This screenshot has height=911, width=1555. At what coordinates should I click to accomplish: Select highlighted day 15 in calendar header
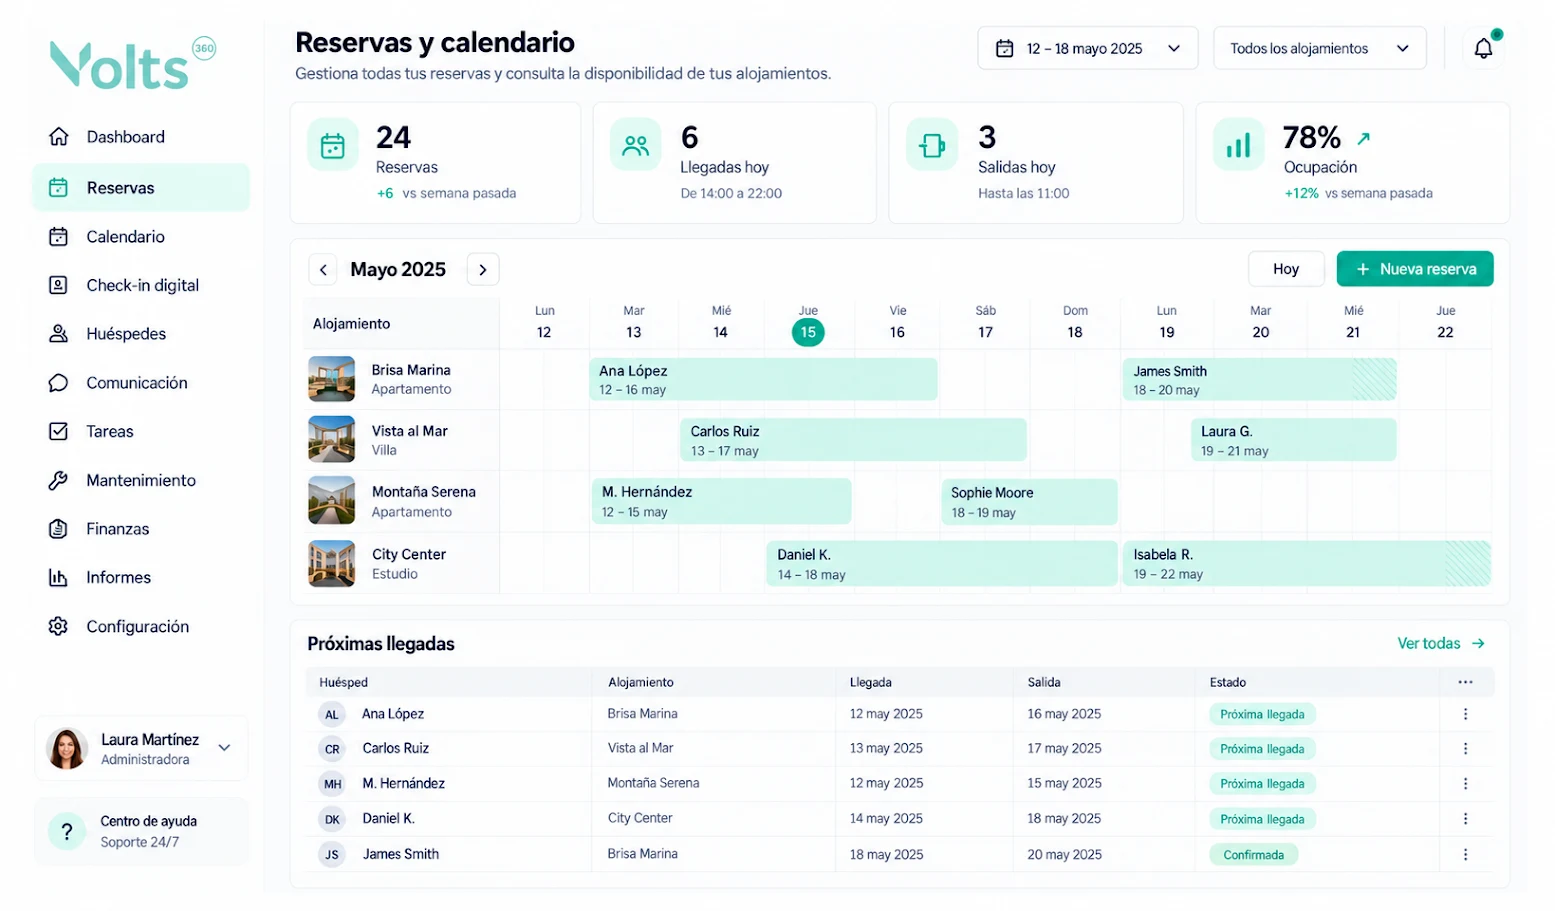pos(808,332)
